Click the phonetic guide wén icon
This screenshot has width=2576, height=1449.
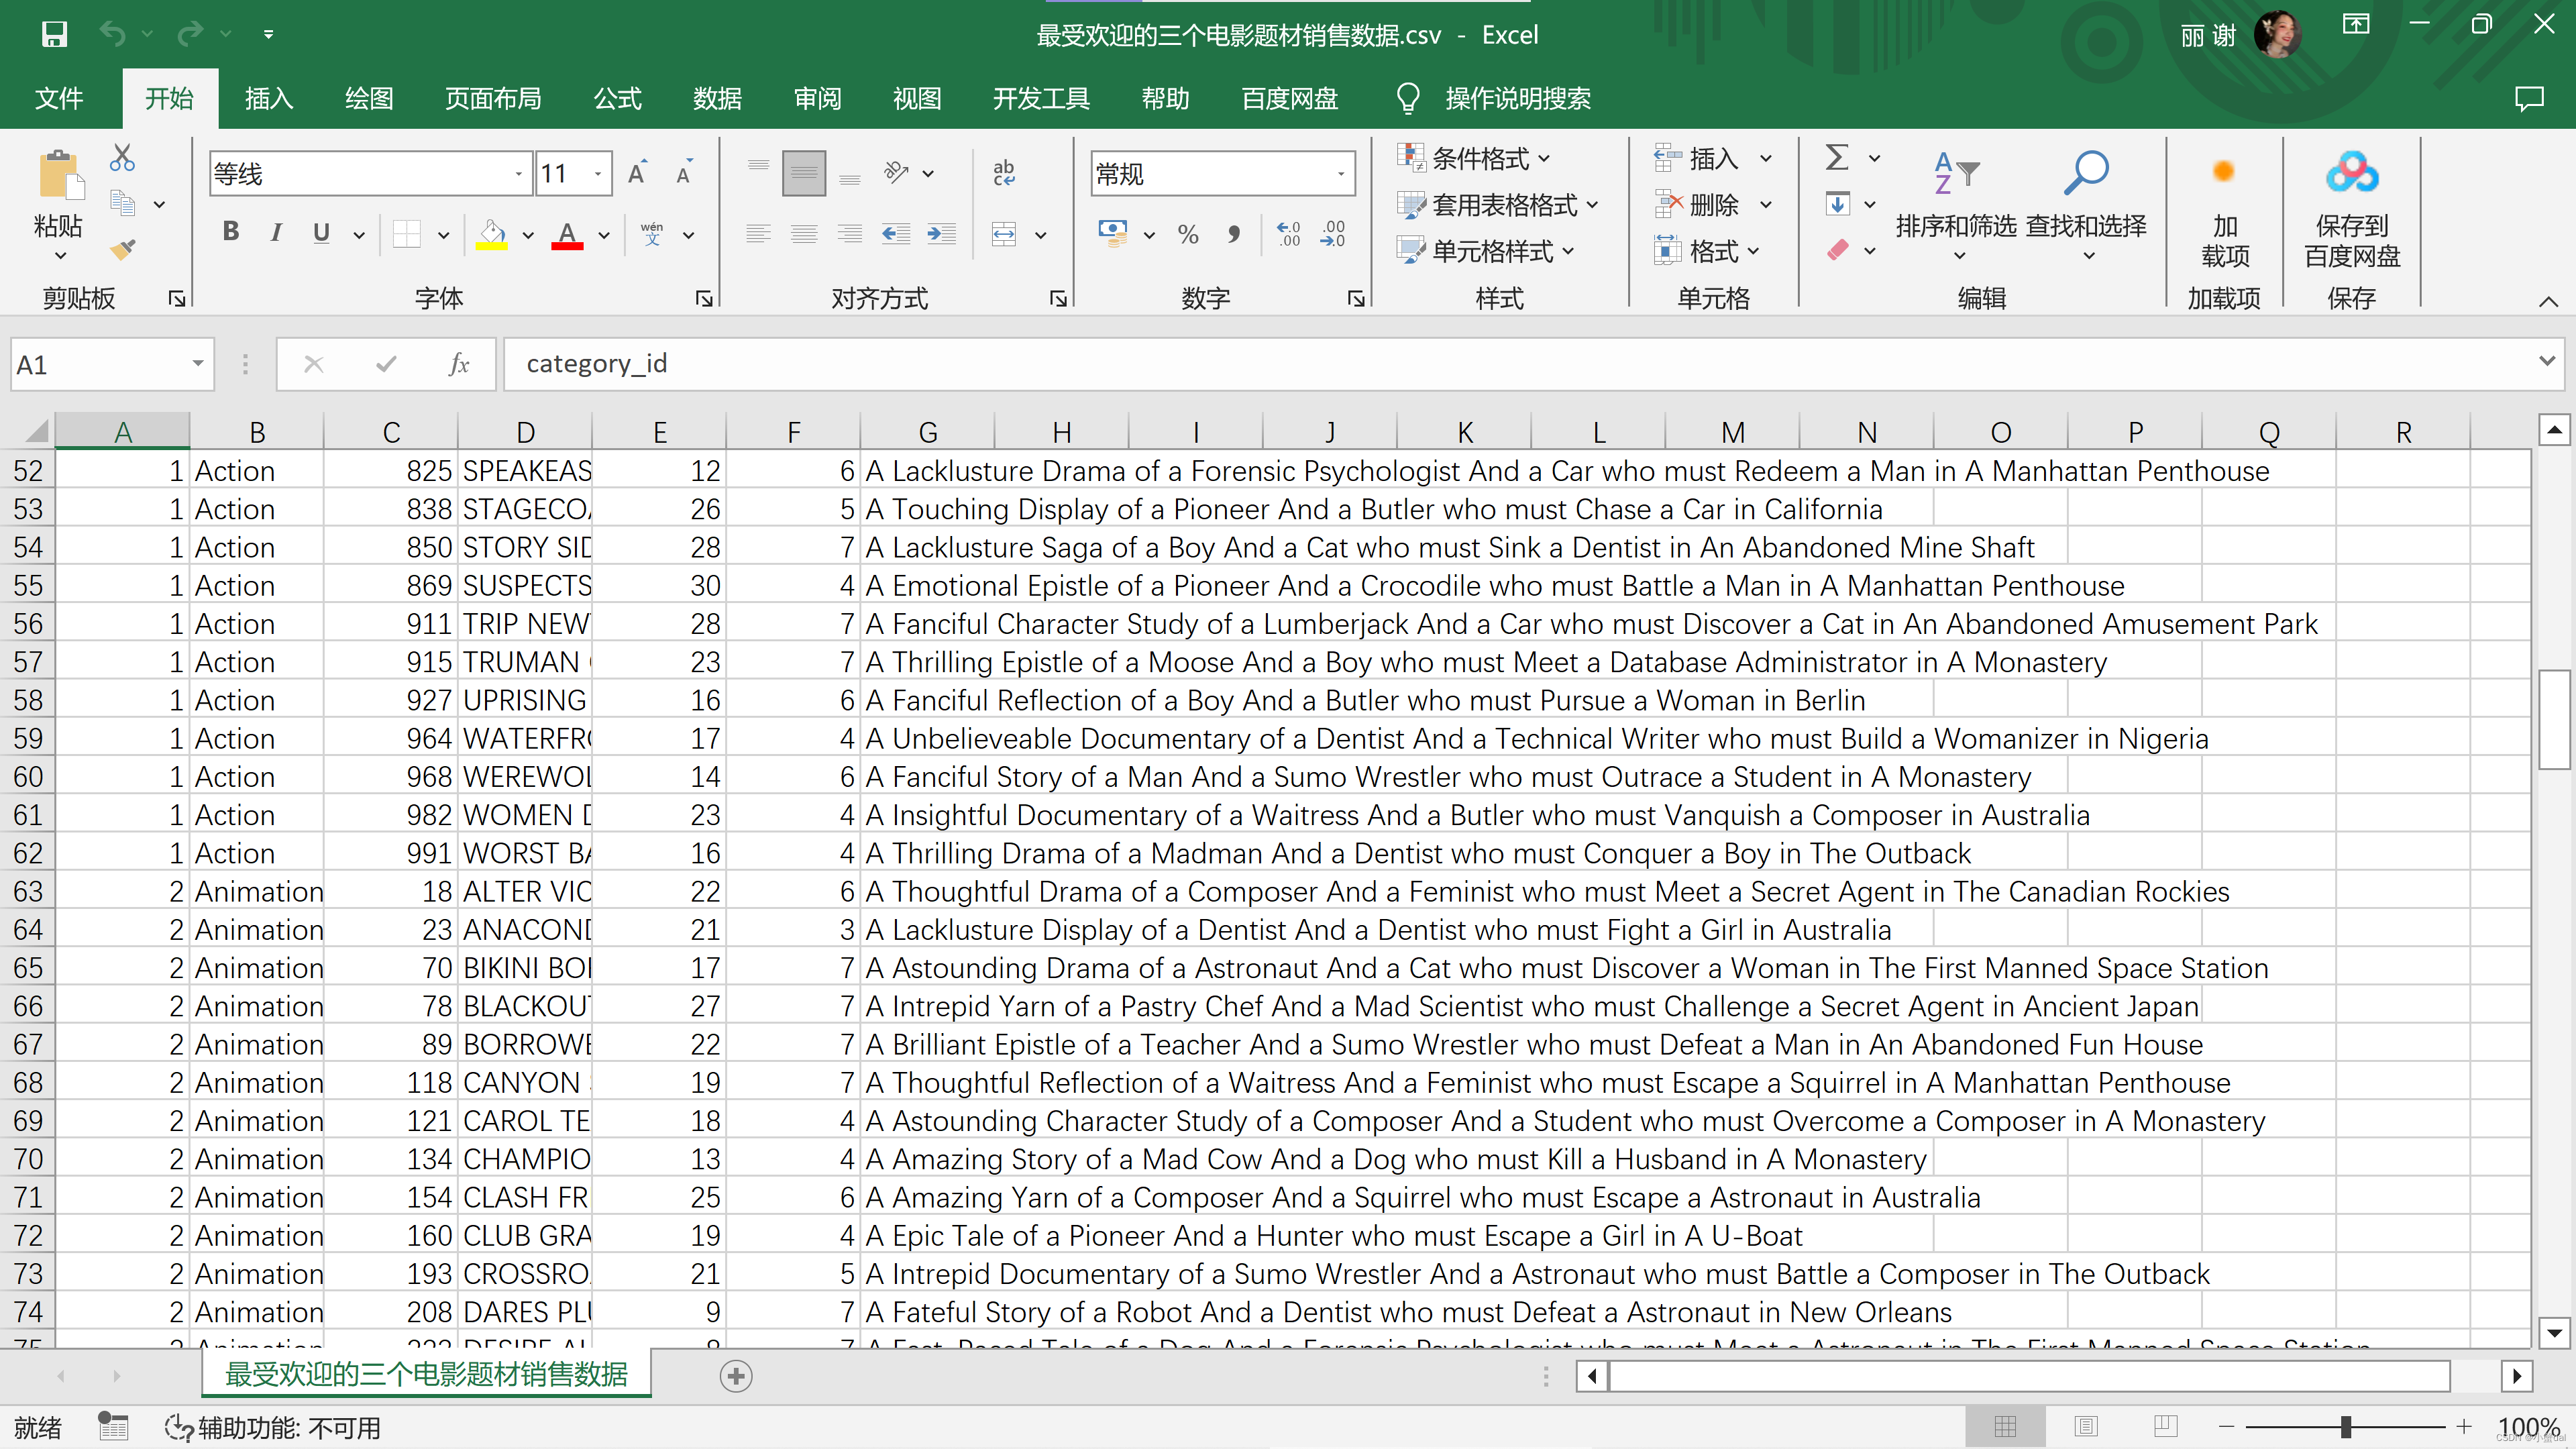652,234
